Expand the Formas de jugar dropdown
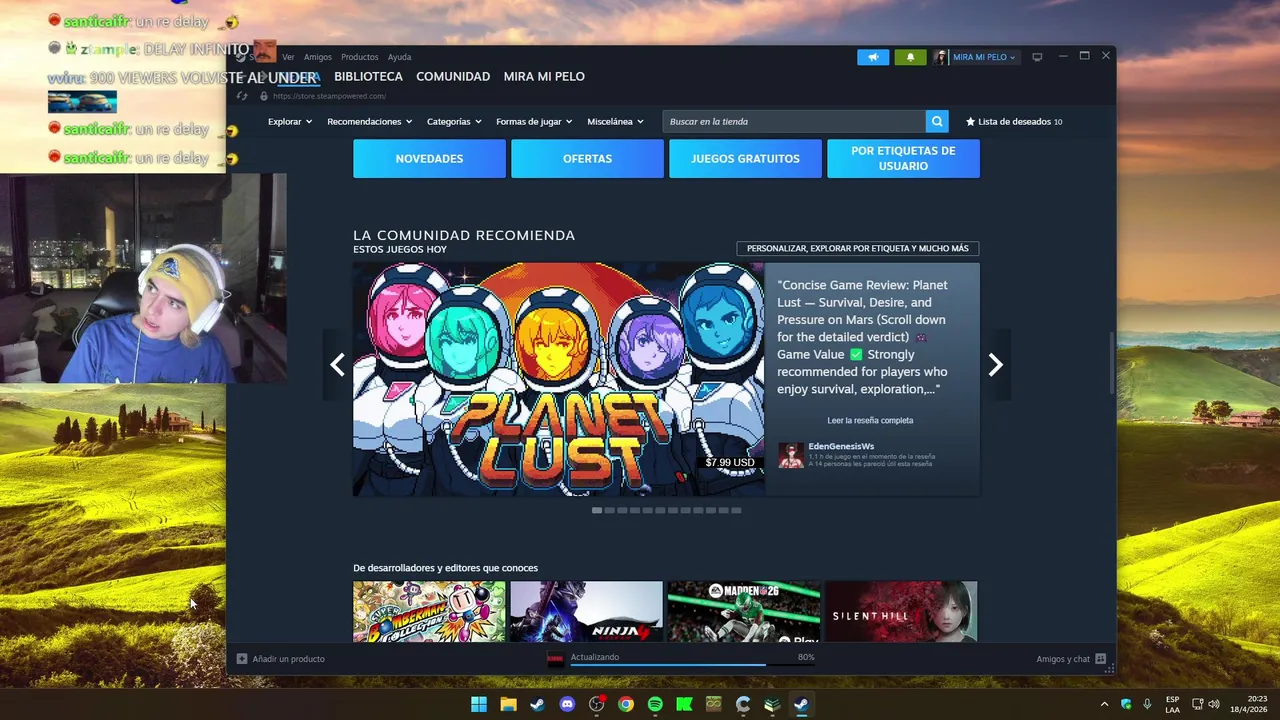This screenshot has height=720, width=1280. click(x=534, y=121)
